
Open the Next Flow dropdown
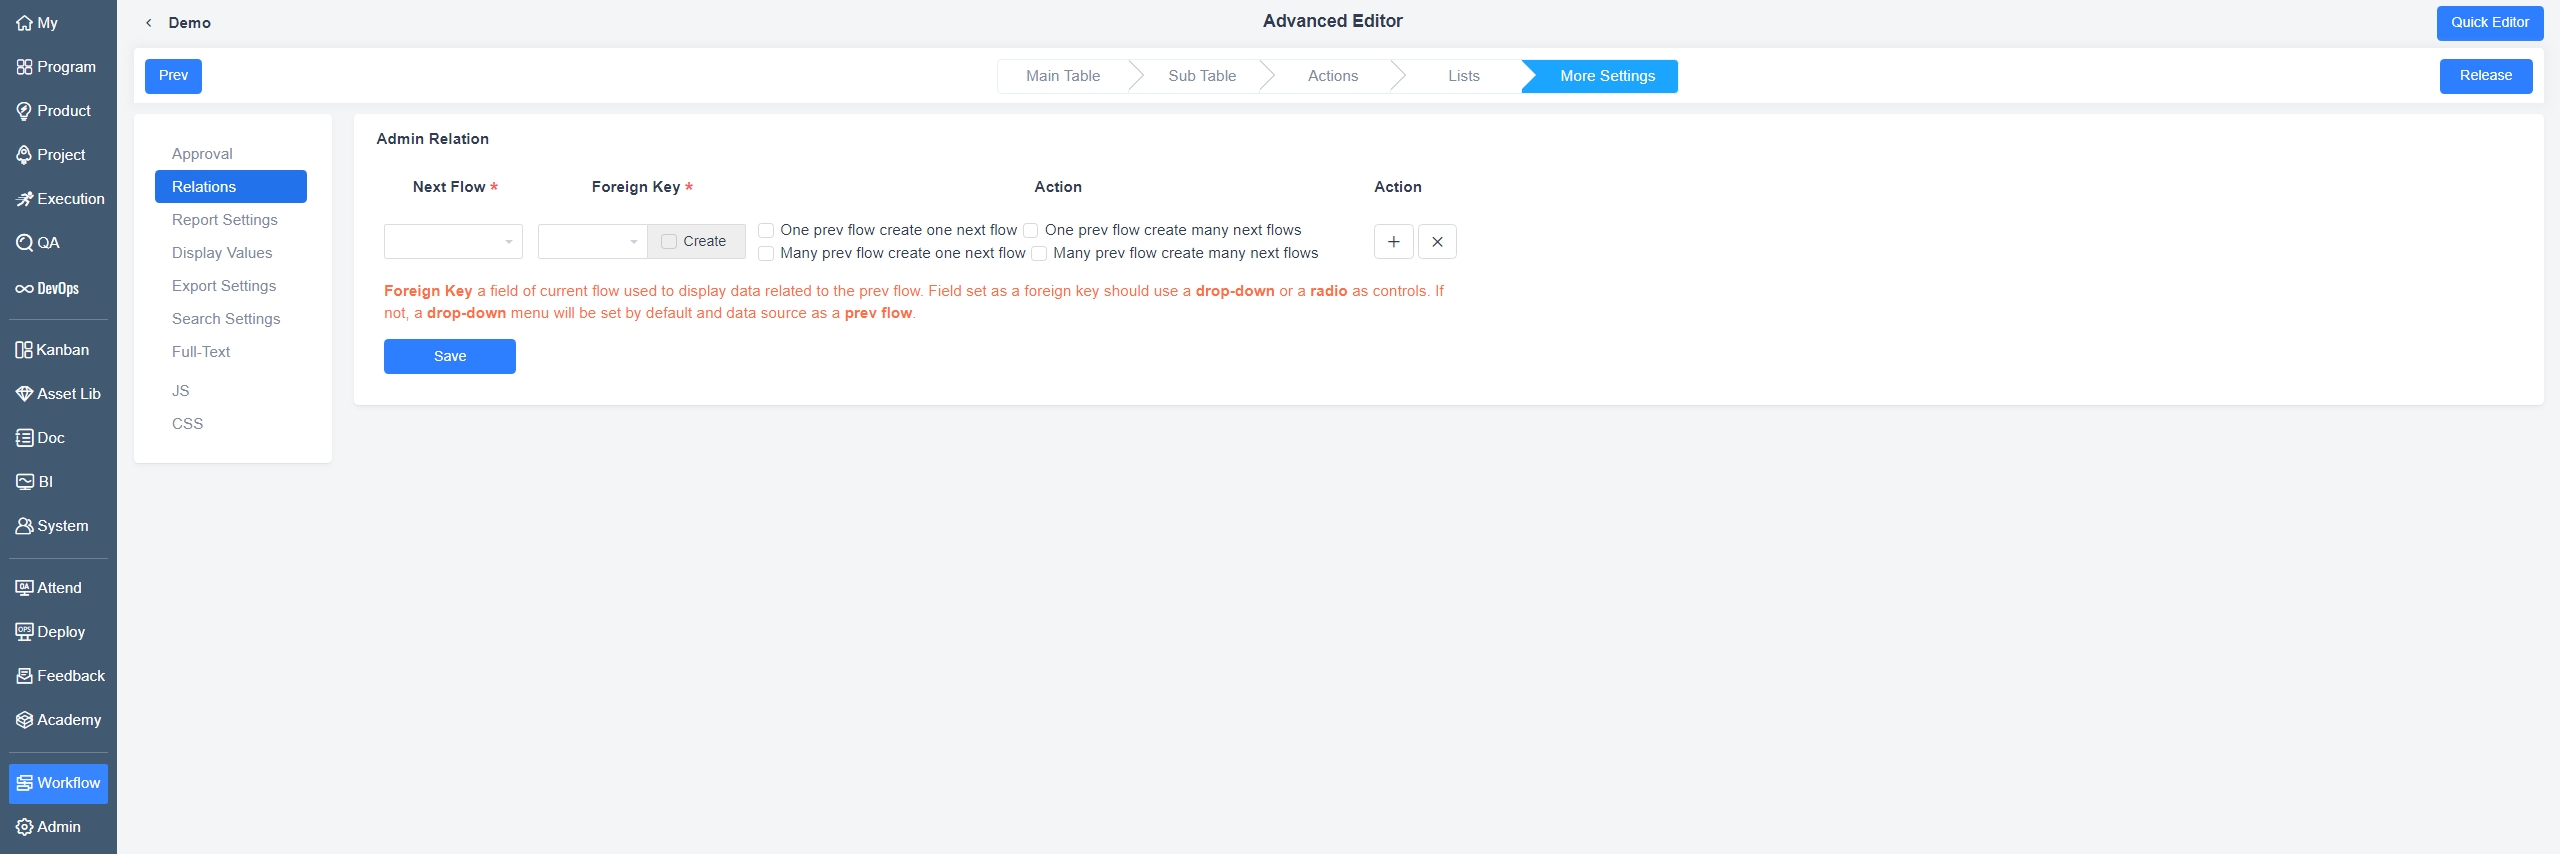[453, 242]
